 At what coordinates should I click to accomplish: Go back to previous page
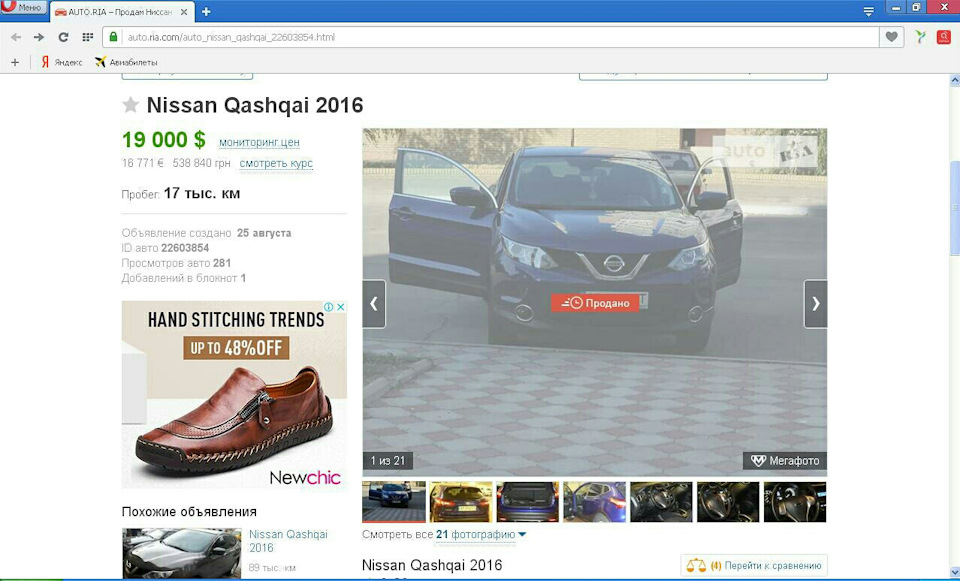(x=16, y=37)
